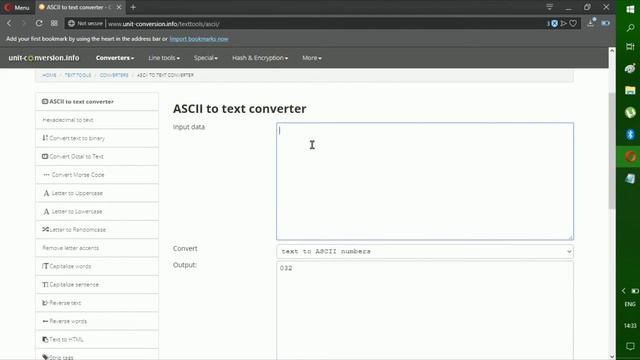640x360 pixels.
Task: Open File Explorer from taskbar
Action: click(x=630, y=90)
